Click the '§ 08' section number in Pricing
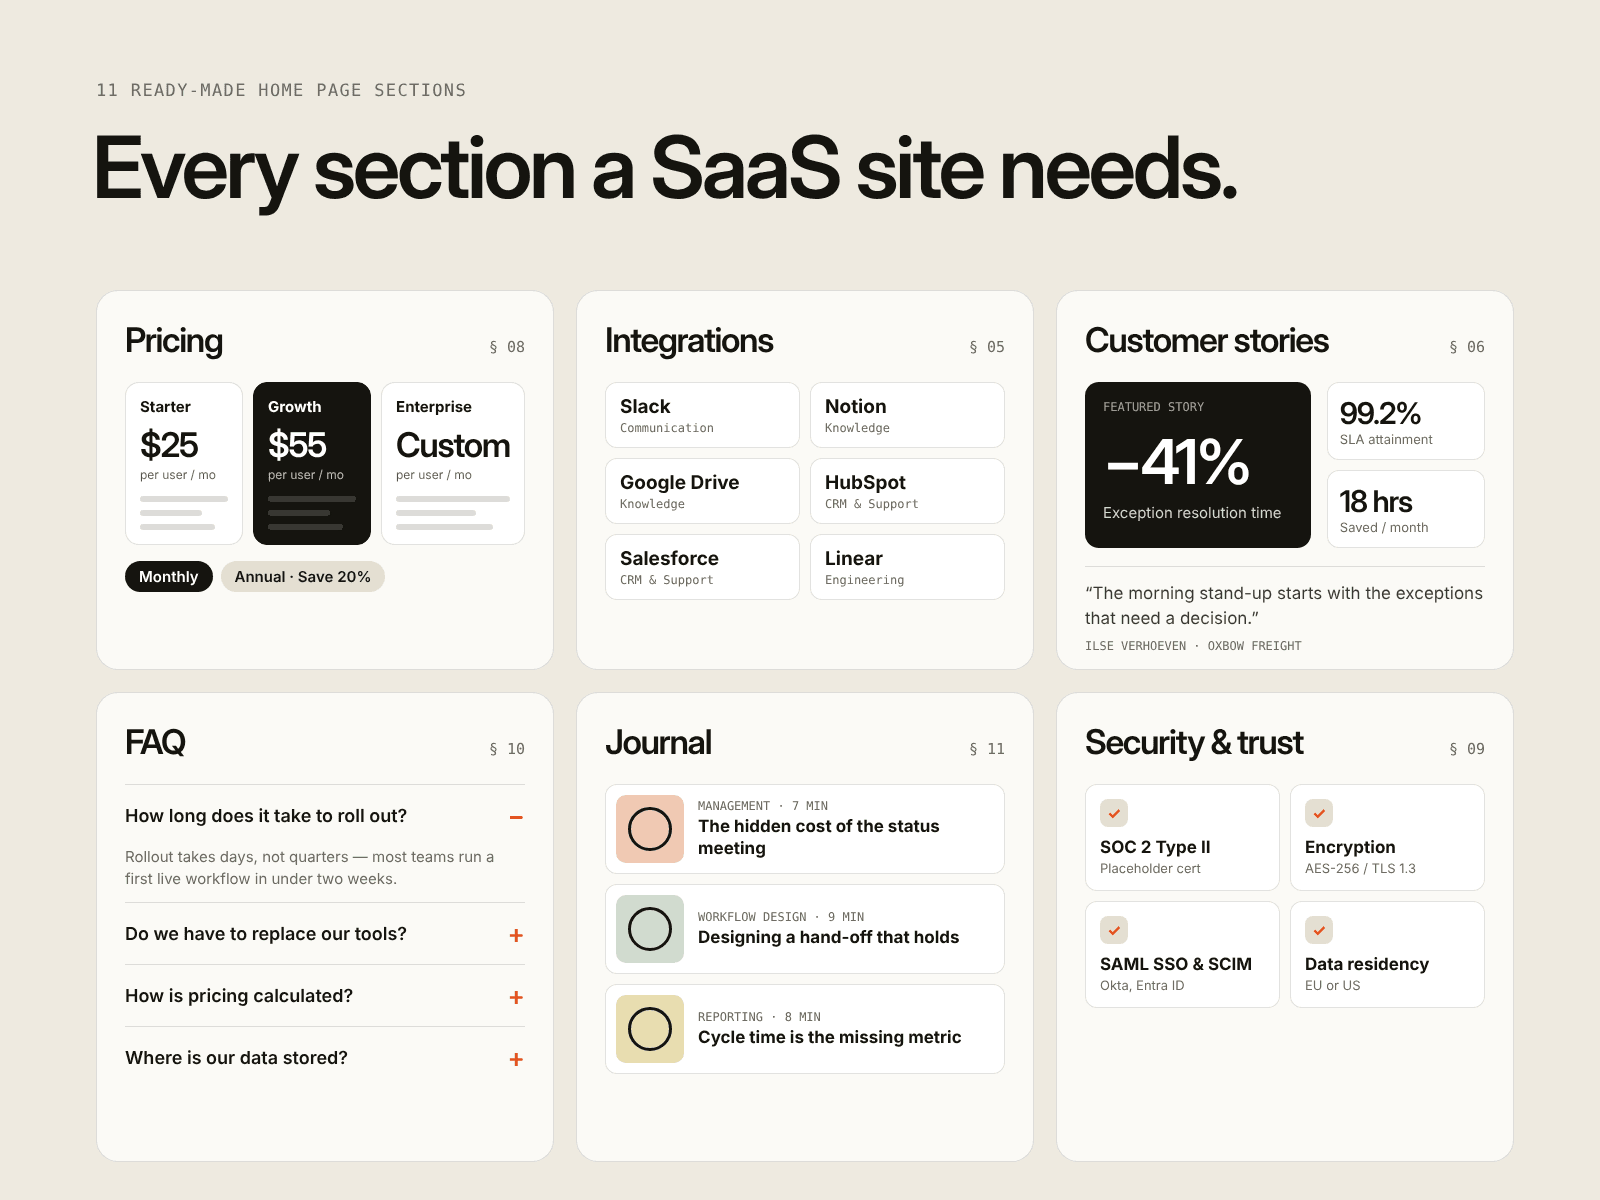 507,347
